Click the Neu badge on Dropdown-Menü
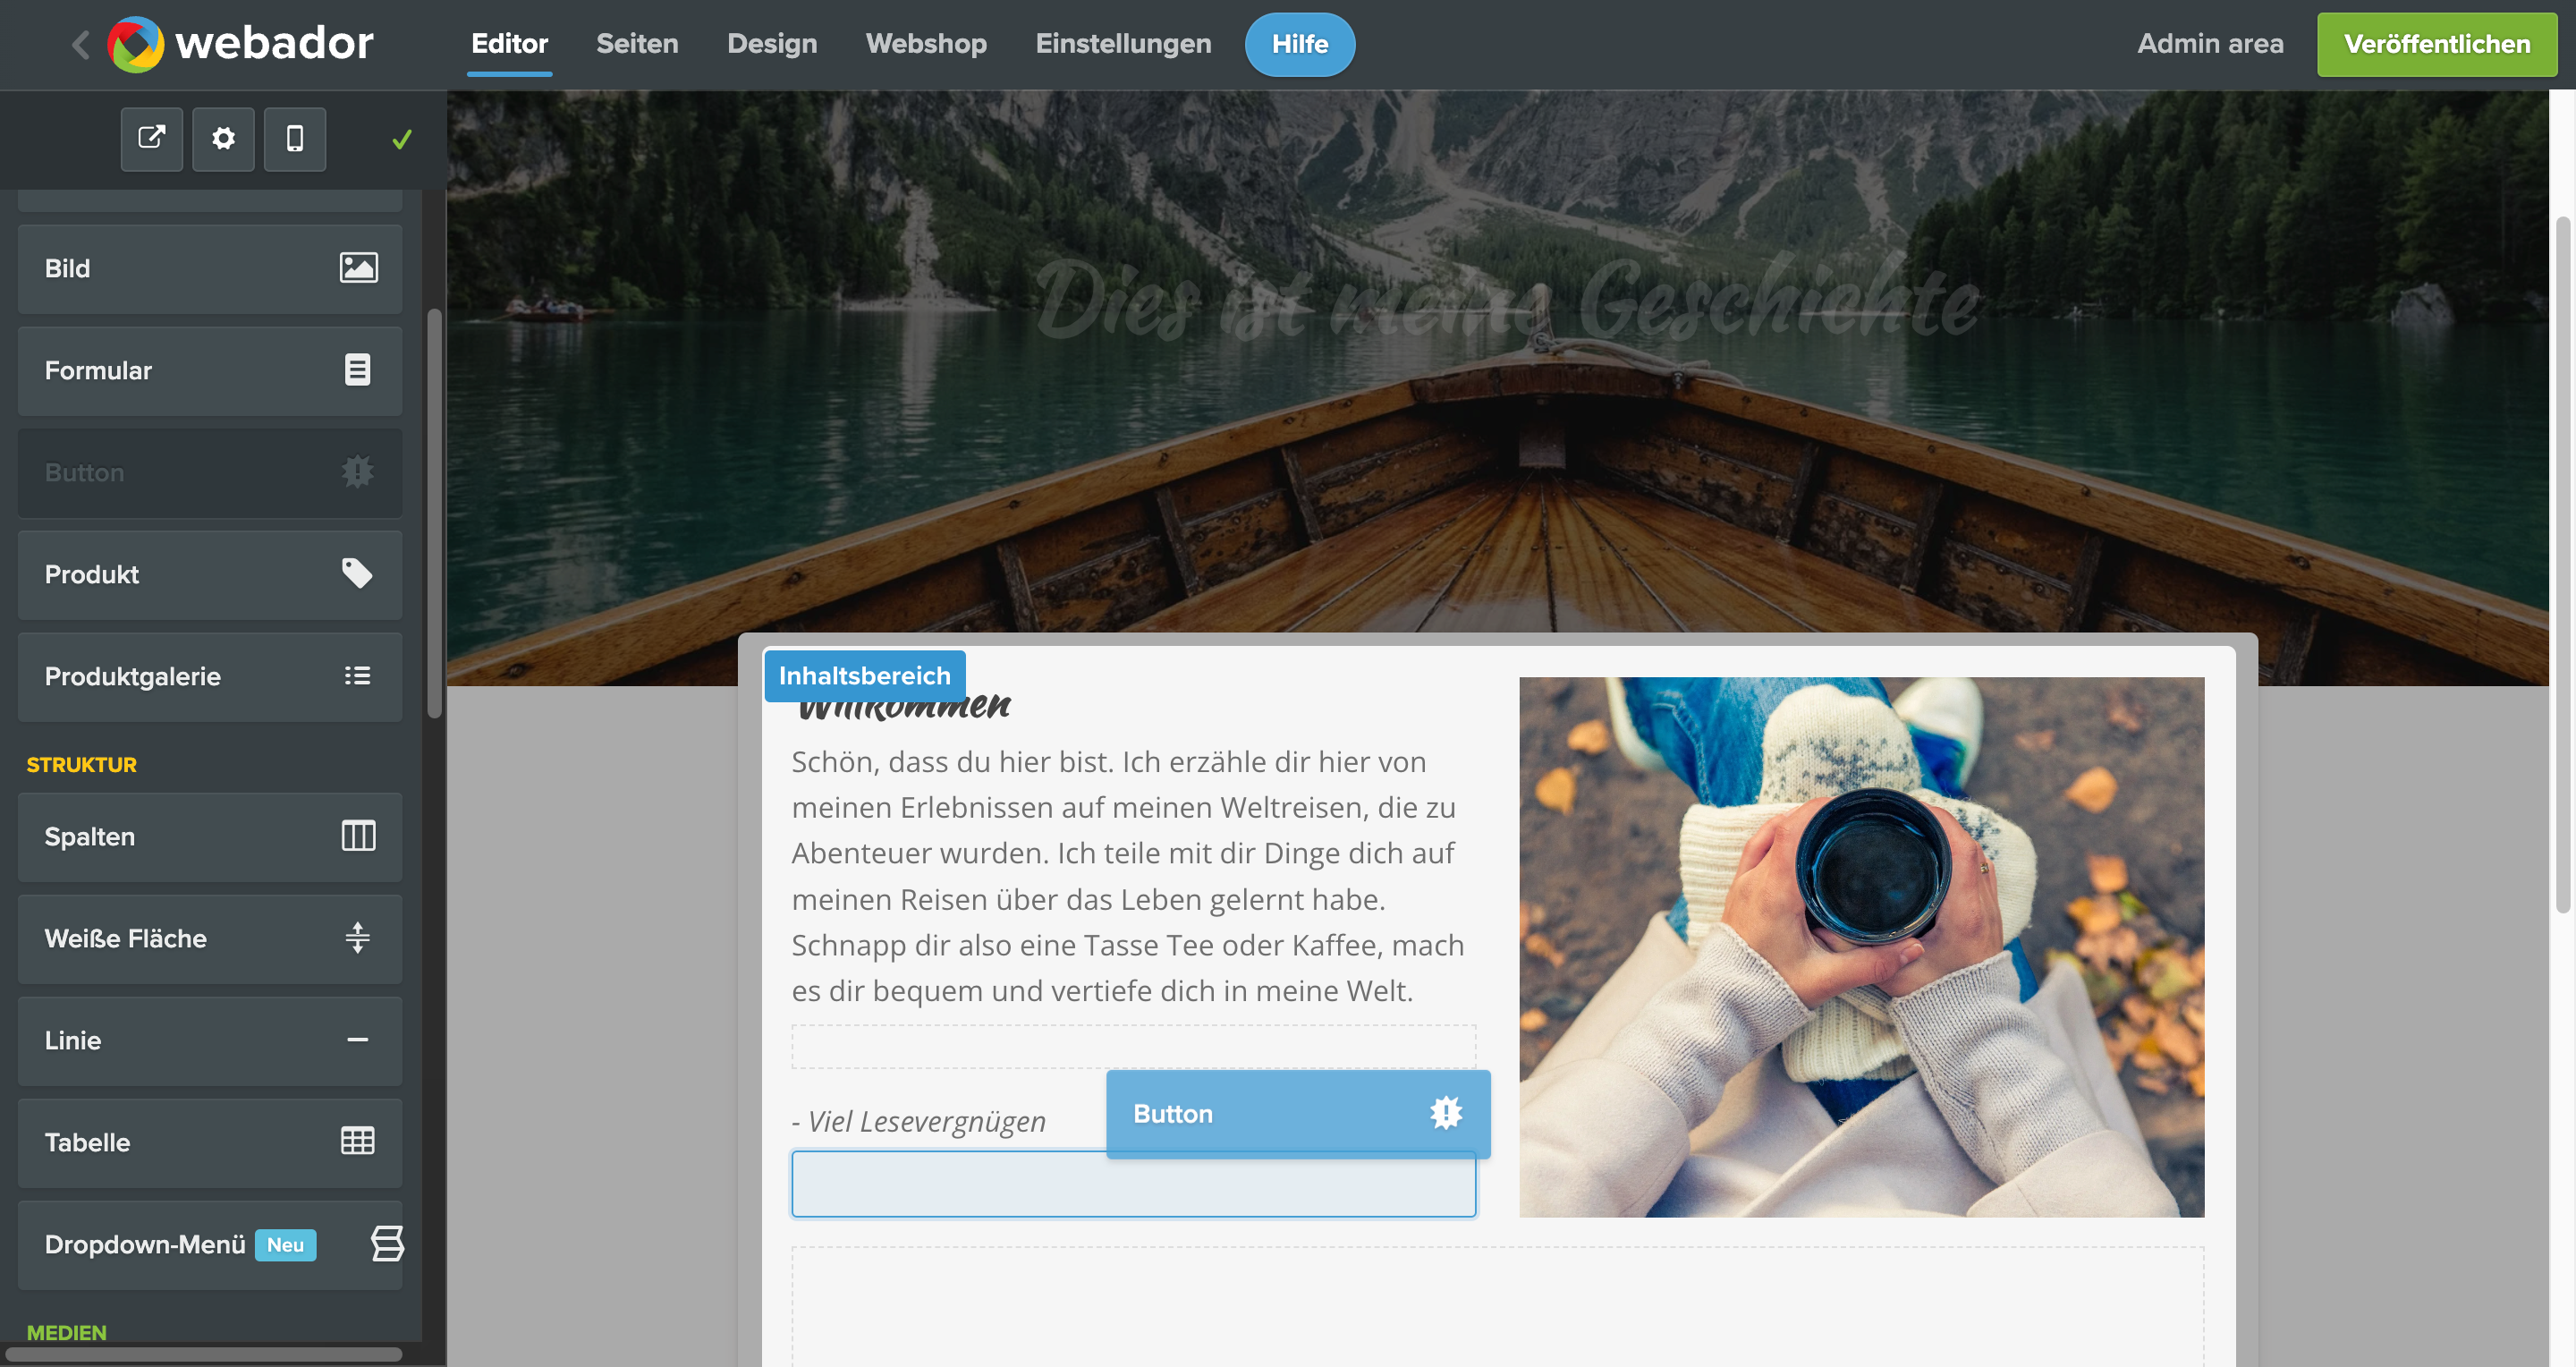 pos(285,1245)
